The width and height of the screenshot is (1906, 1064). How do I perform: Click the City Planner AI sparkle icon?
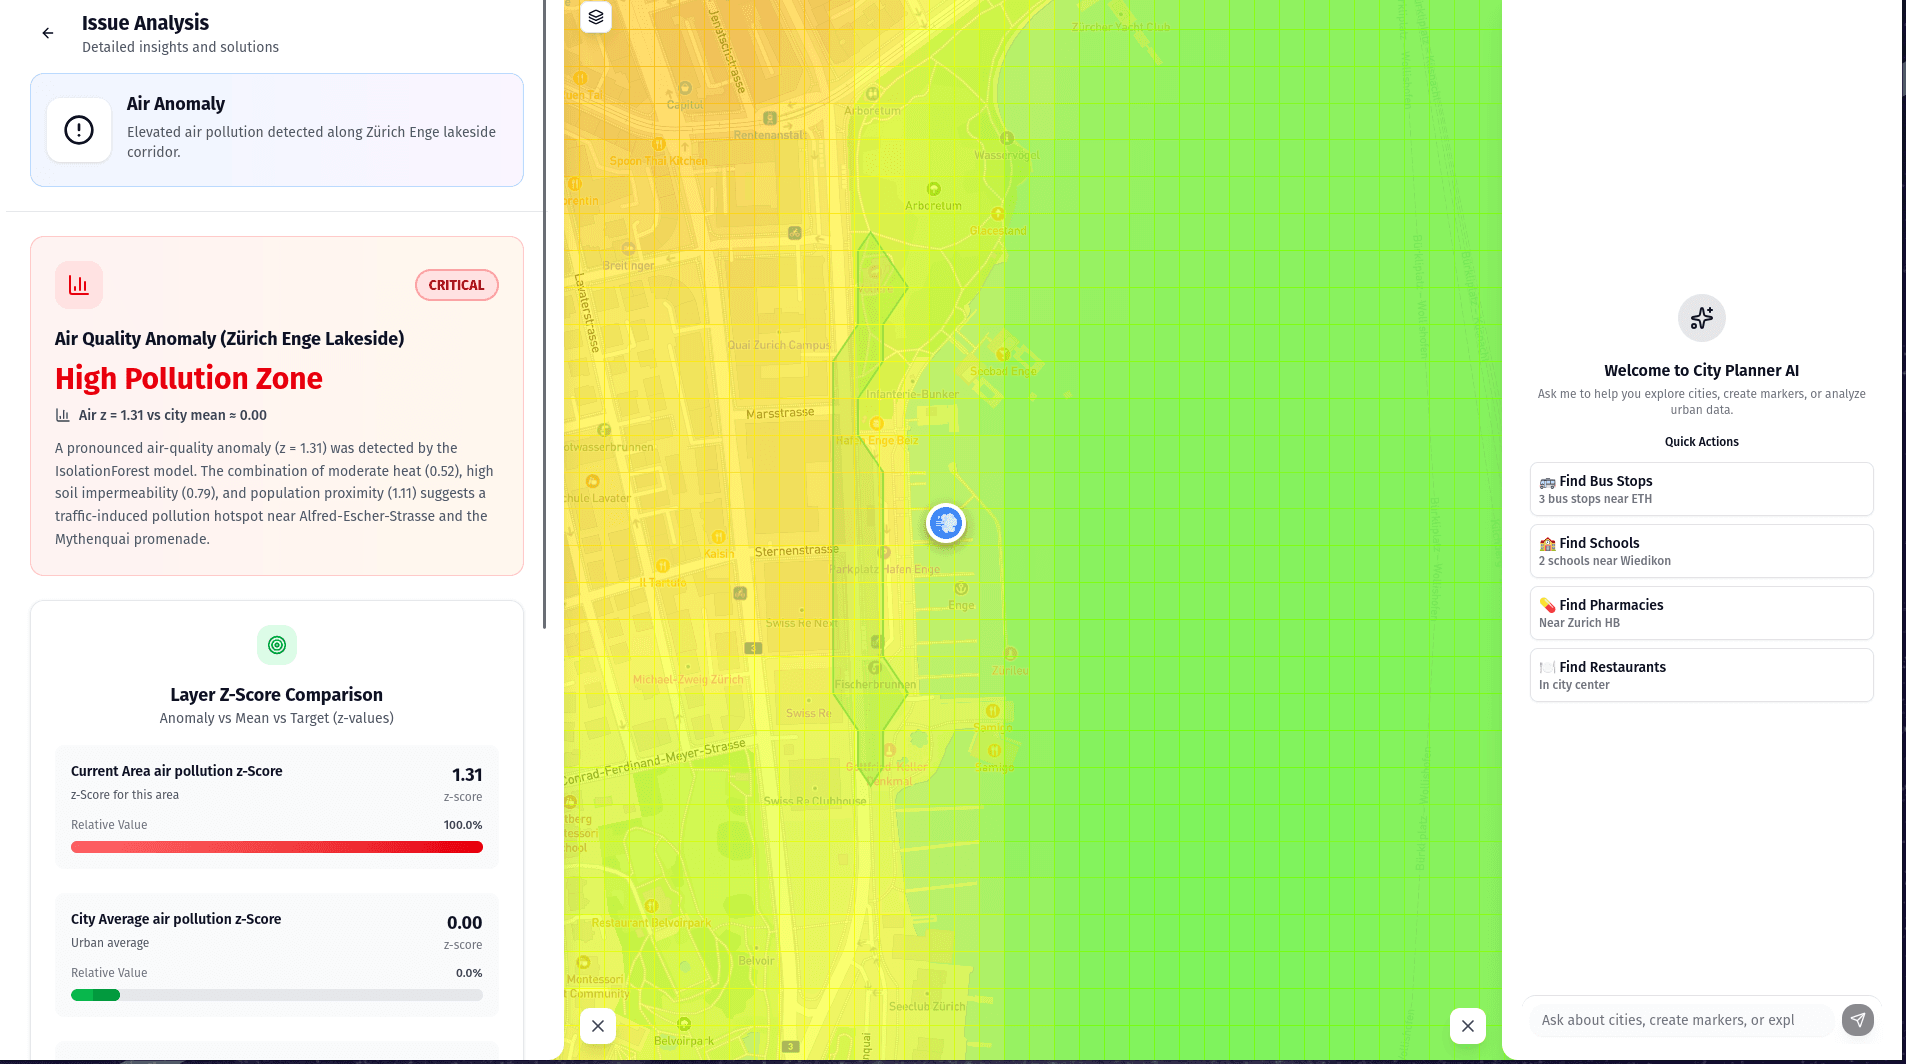tap(1701, 319)
